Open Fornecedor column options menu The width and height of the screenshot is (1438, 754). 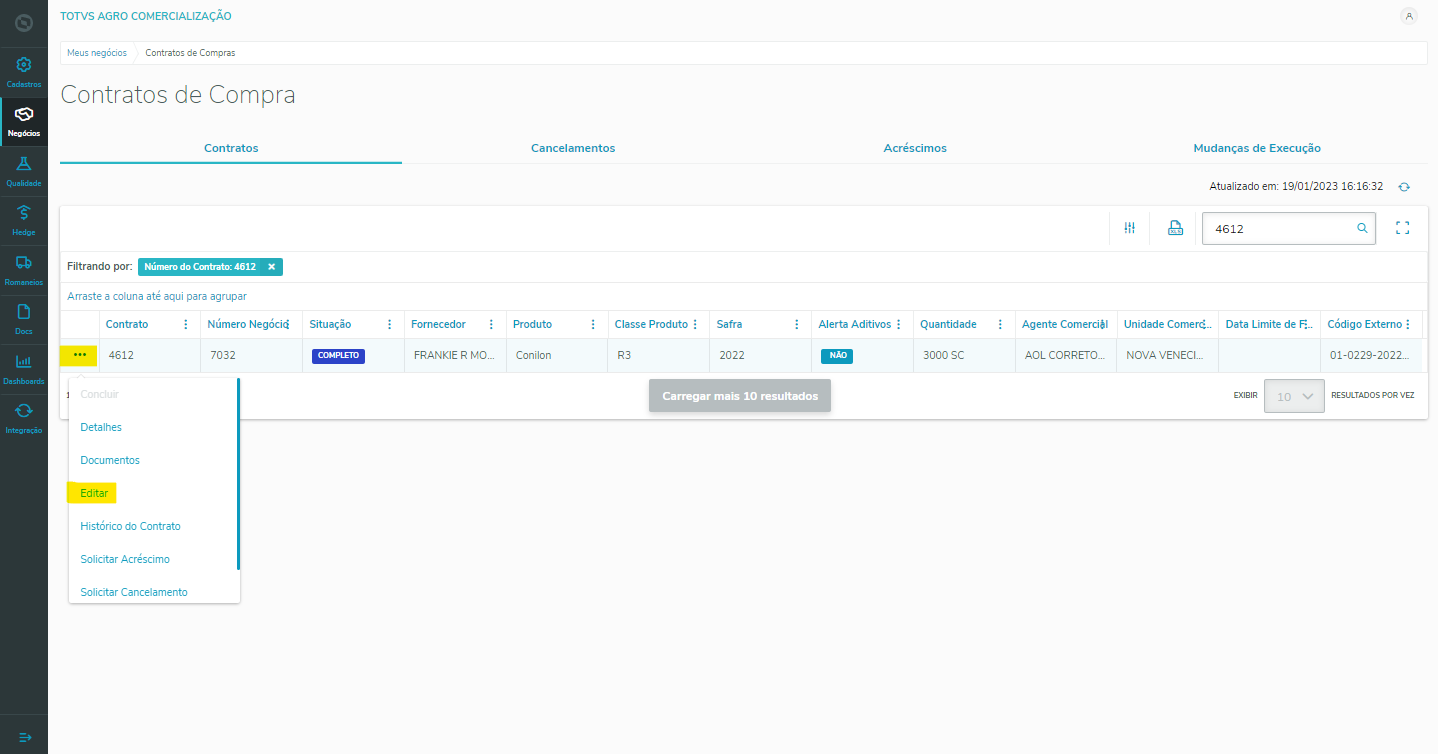[x=491, y=324]
